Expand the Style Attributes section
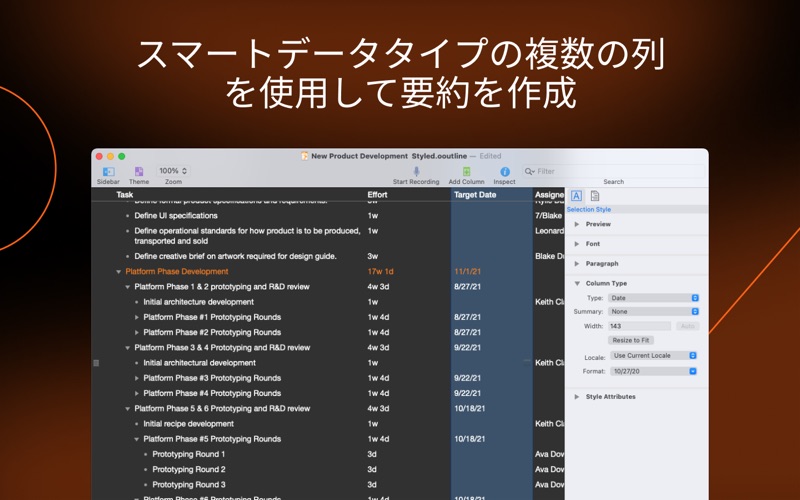The width and height of the screenshot is (800, 500). tap(577, 396)
